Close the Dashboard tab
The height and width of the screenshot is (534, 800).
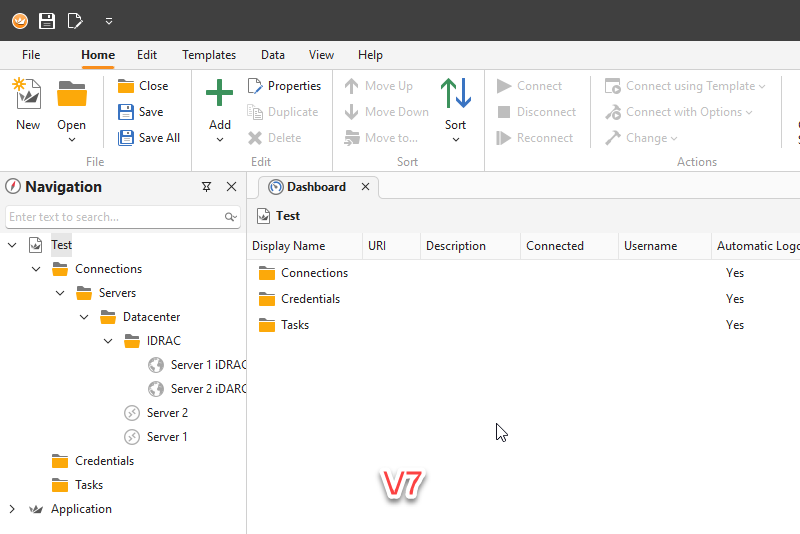coord(365,187)
